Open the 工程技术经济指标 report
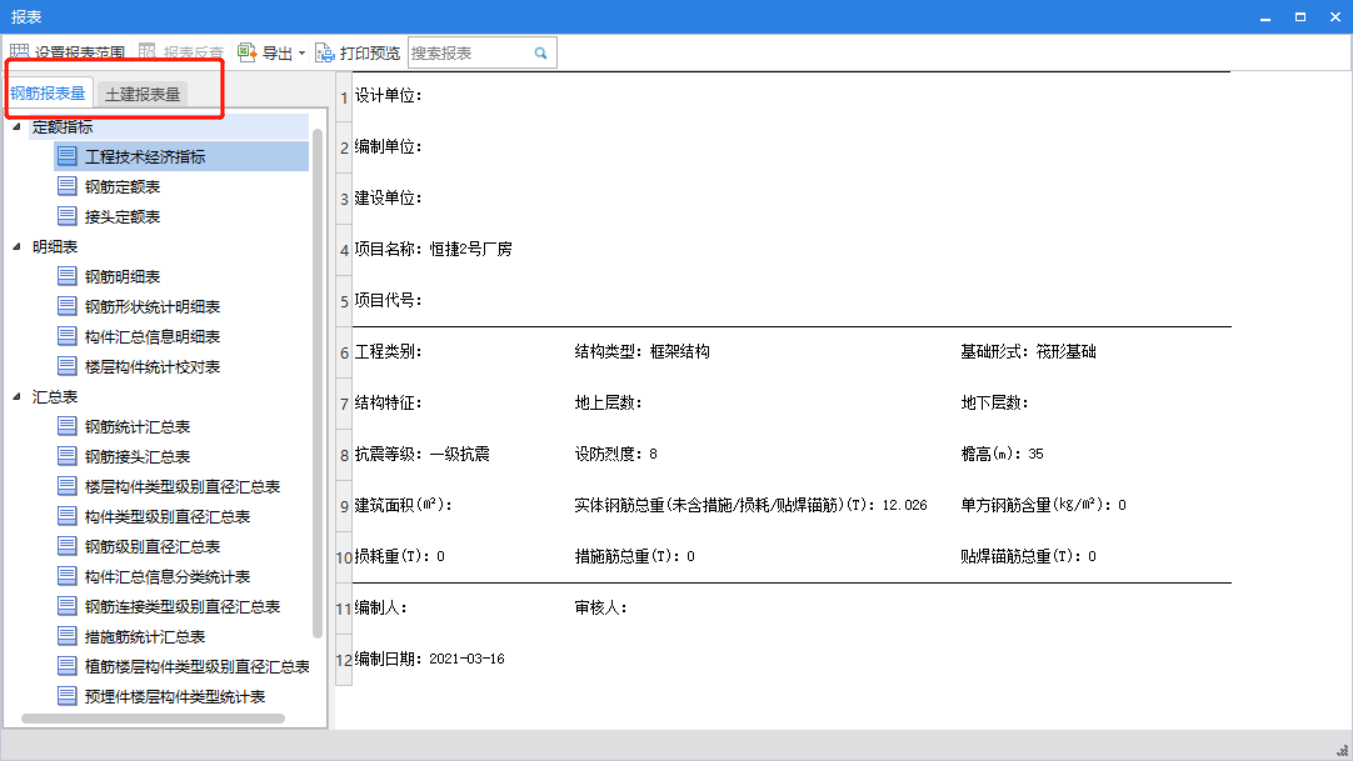 tap(145, 157)
